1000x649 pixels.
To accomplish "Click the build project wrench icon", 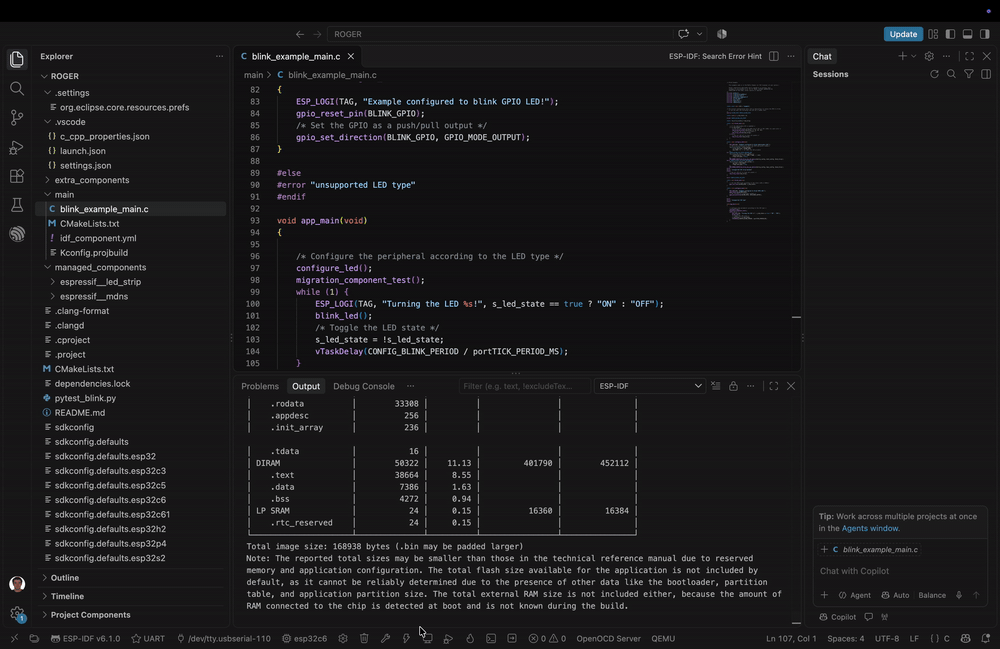I will point(385,638).
